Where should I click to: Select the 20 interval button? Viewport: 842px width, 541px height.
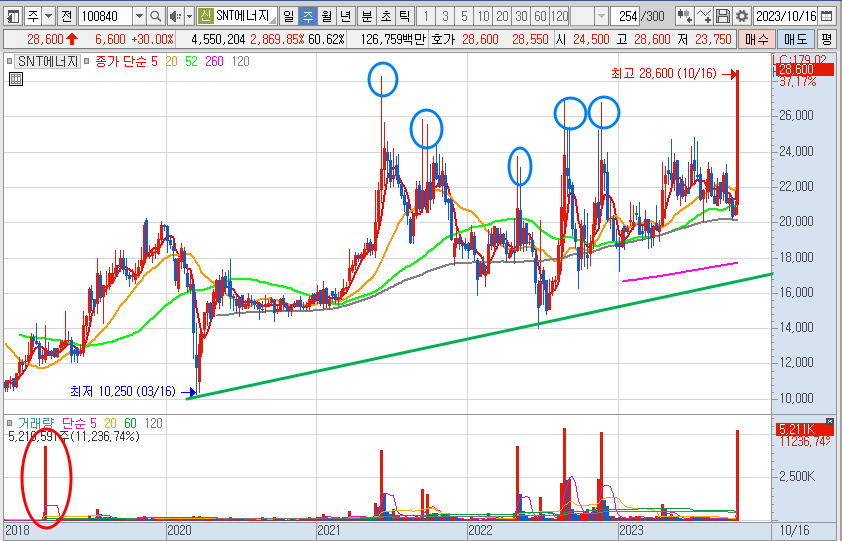pyautogui.click(x=502, y=17)
